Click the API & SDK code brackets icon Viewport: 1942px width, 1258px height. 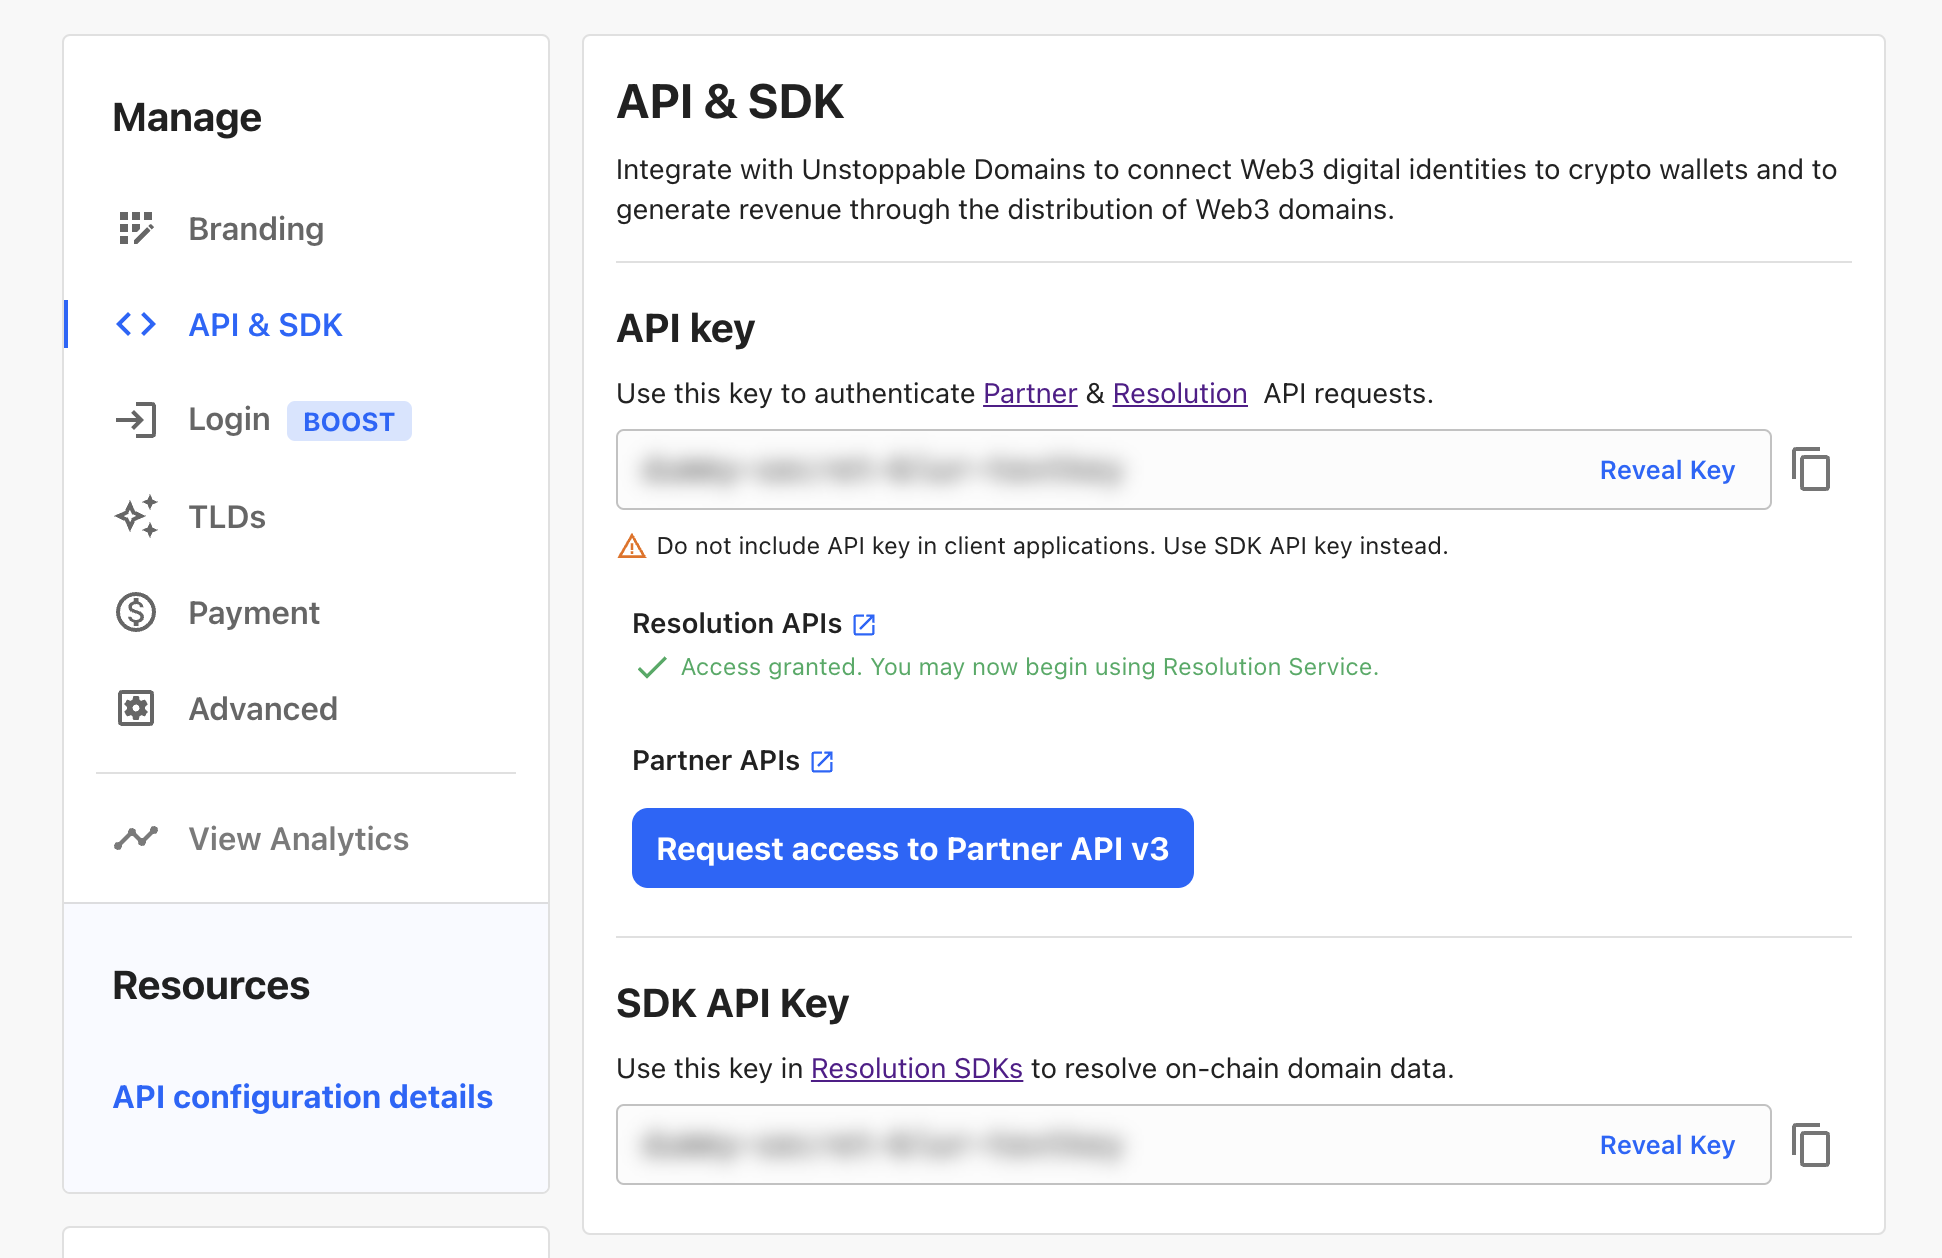coord(136,325)
